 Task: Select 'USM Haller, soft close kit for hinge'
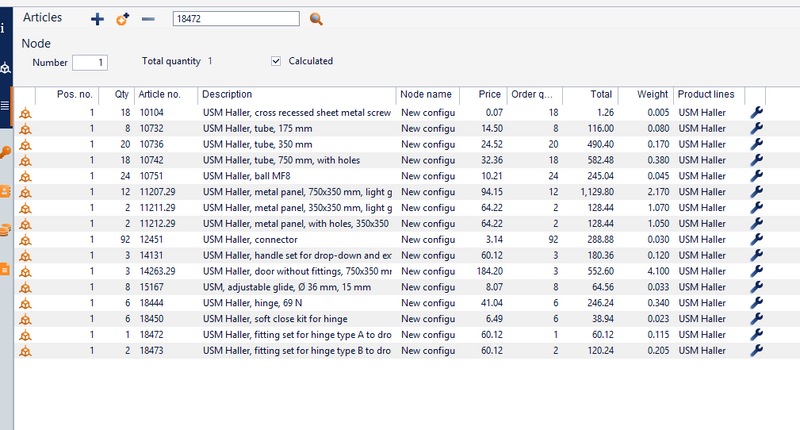coord(275,319)
